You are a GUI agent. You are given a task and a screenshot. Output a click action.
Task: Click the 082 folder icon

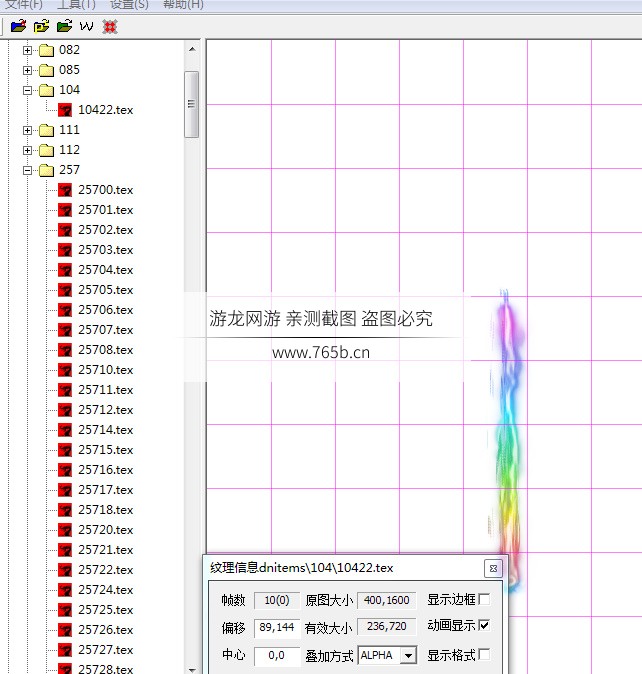click(46, 50)
